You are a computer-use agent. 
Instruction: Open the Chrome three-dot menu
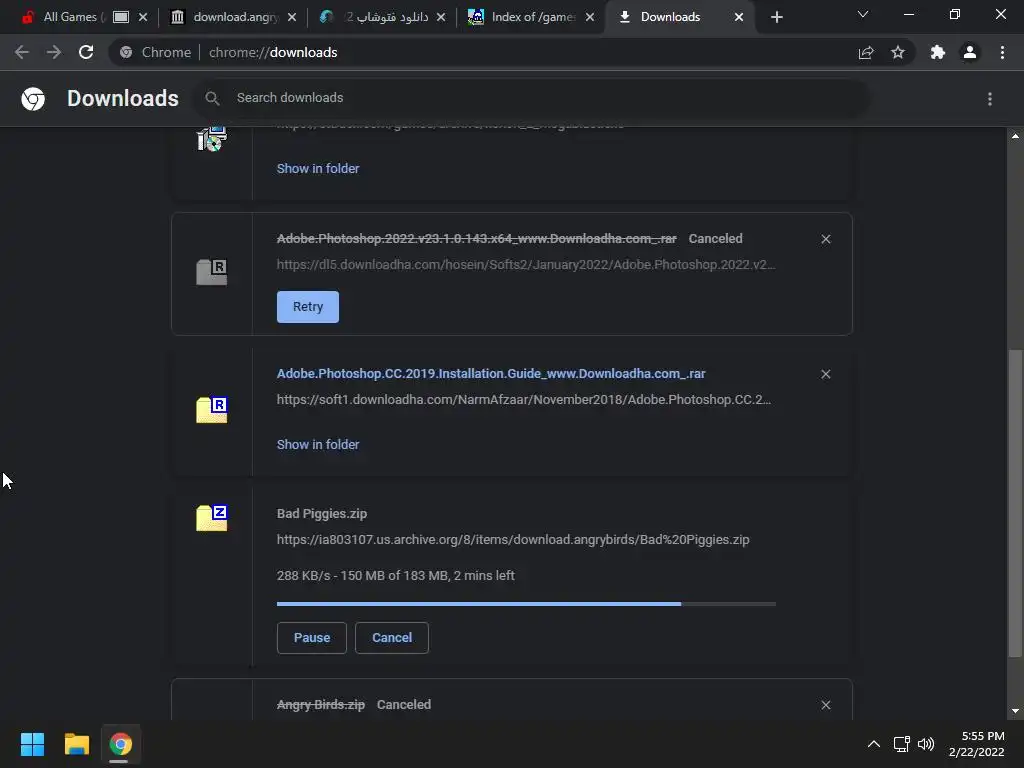coord(1002,52)
